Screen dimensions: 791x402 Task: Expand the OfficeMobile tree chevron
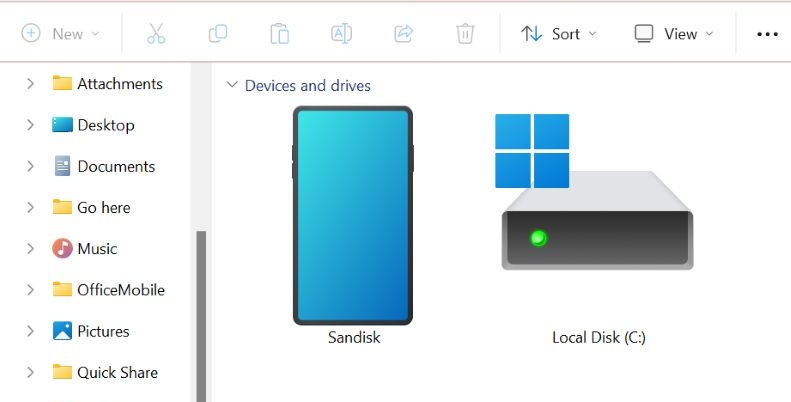(x=30, y=290)
